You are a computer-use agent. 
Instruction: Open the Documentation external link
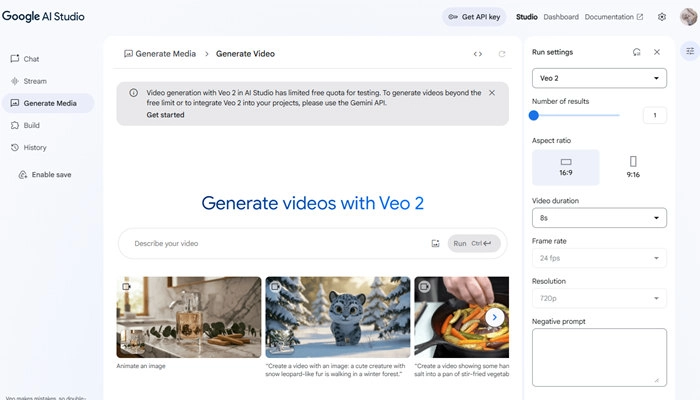click(x=614, y=17)
